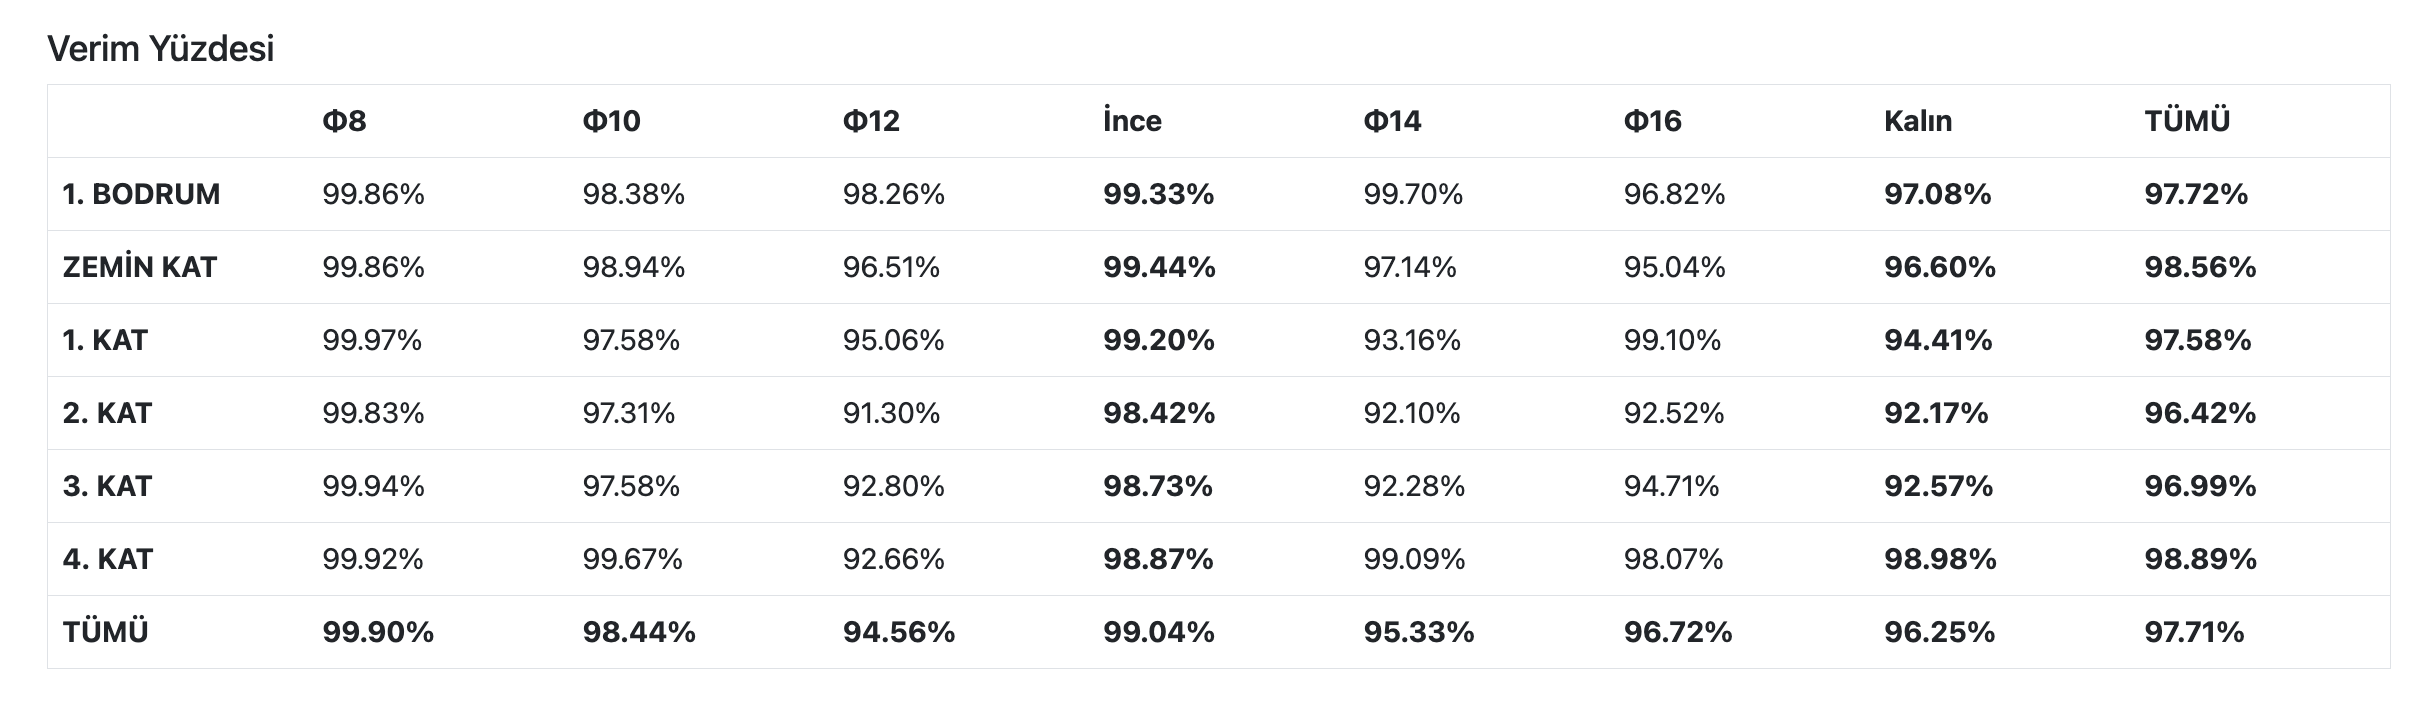Click the ZEMİN KAT row label
The width and height of the screenshot is (2412, 706).
pos(139,267)
